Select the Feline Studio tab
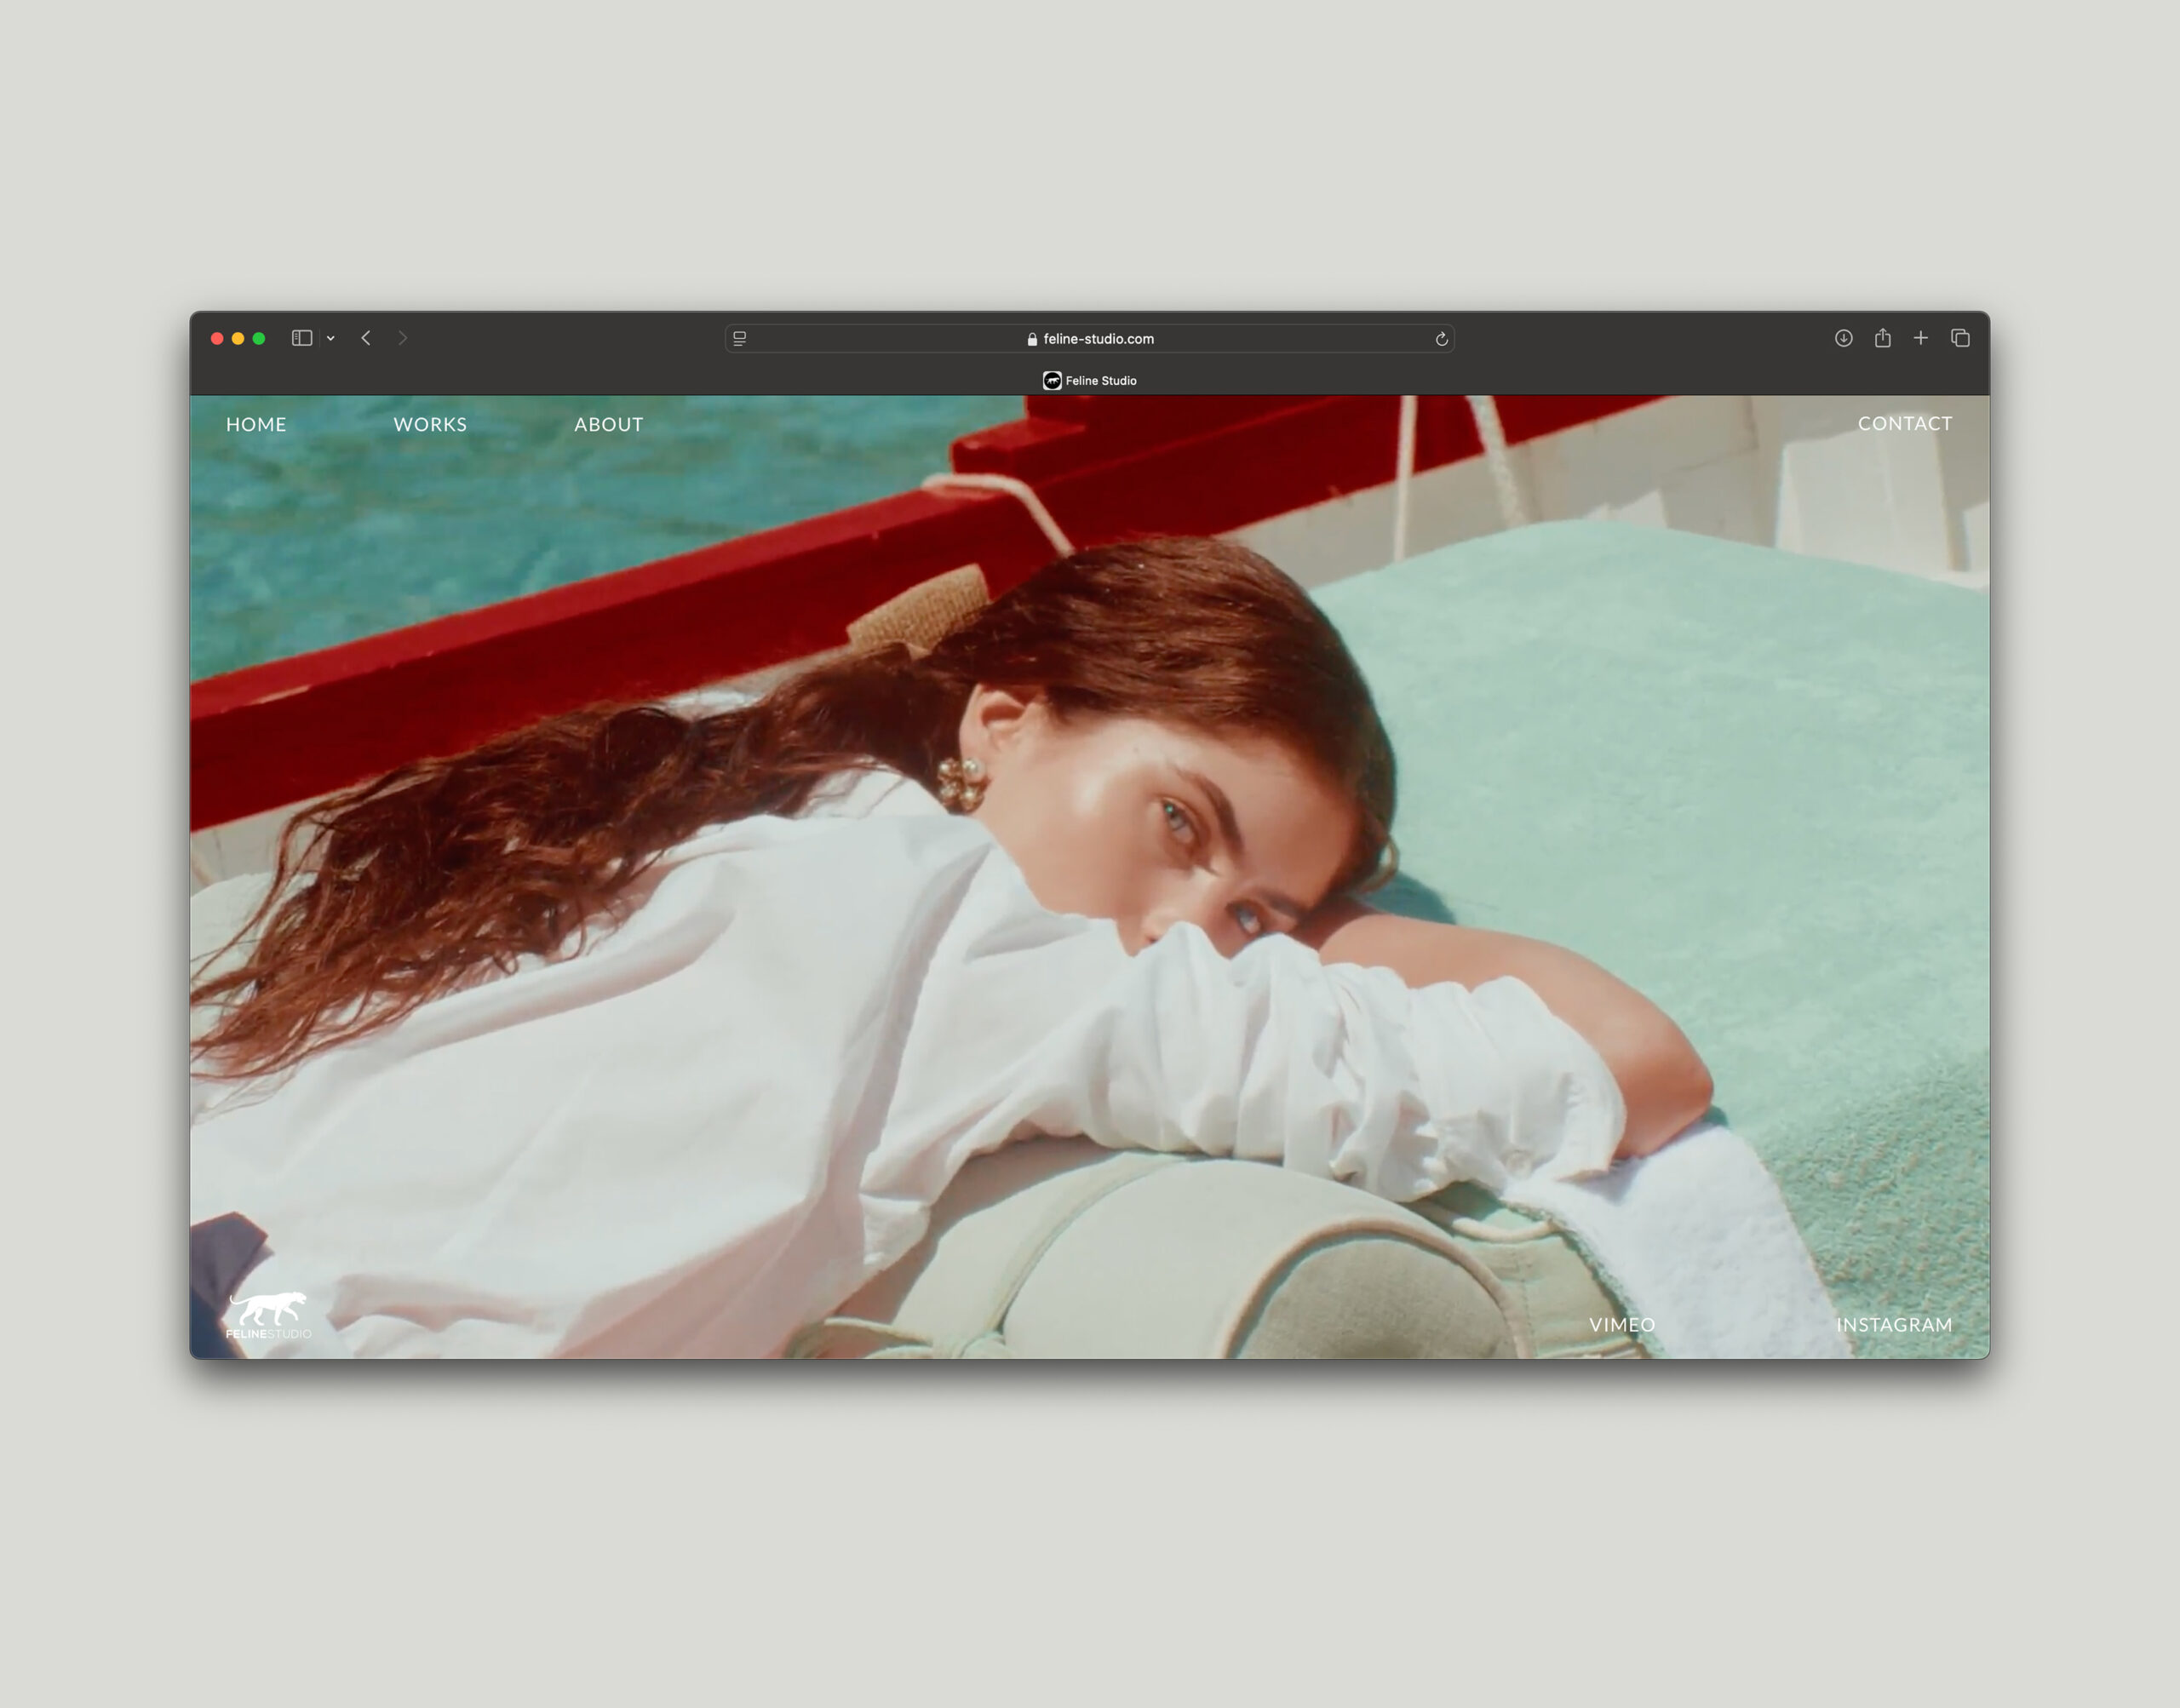This screenshot has height=1708, width=2180. (x=1090, y=380)
